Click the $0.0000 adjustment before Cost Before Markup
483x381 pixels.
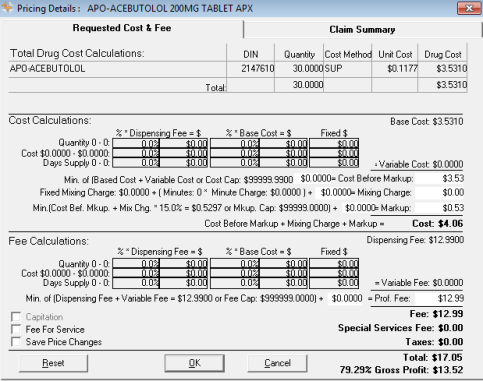[315, 179]
